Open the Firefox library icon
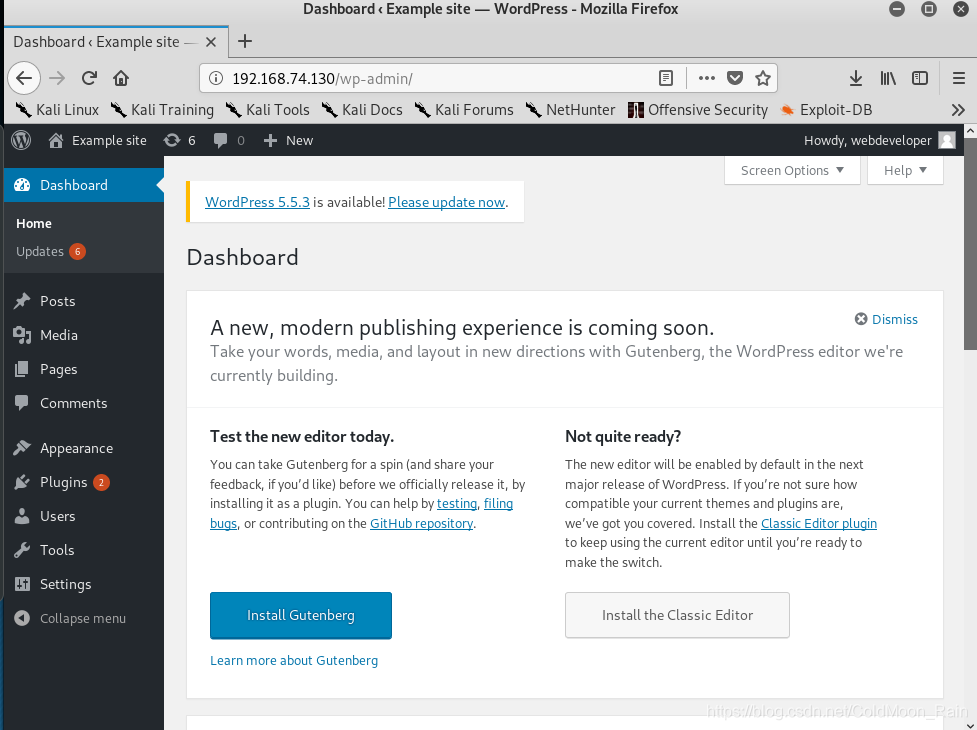The height and width of the screenshot is (730, 977). [888, 78]
